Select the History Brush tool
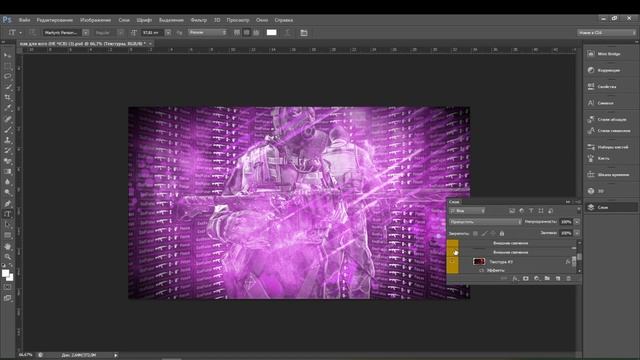 (x=7, y=151)
